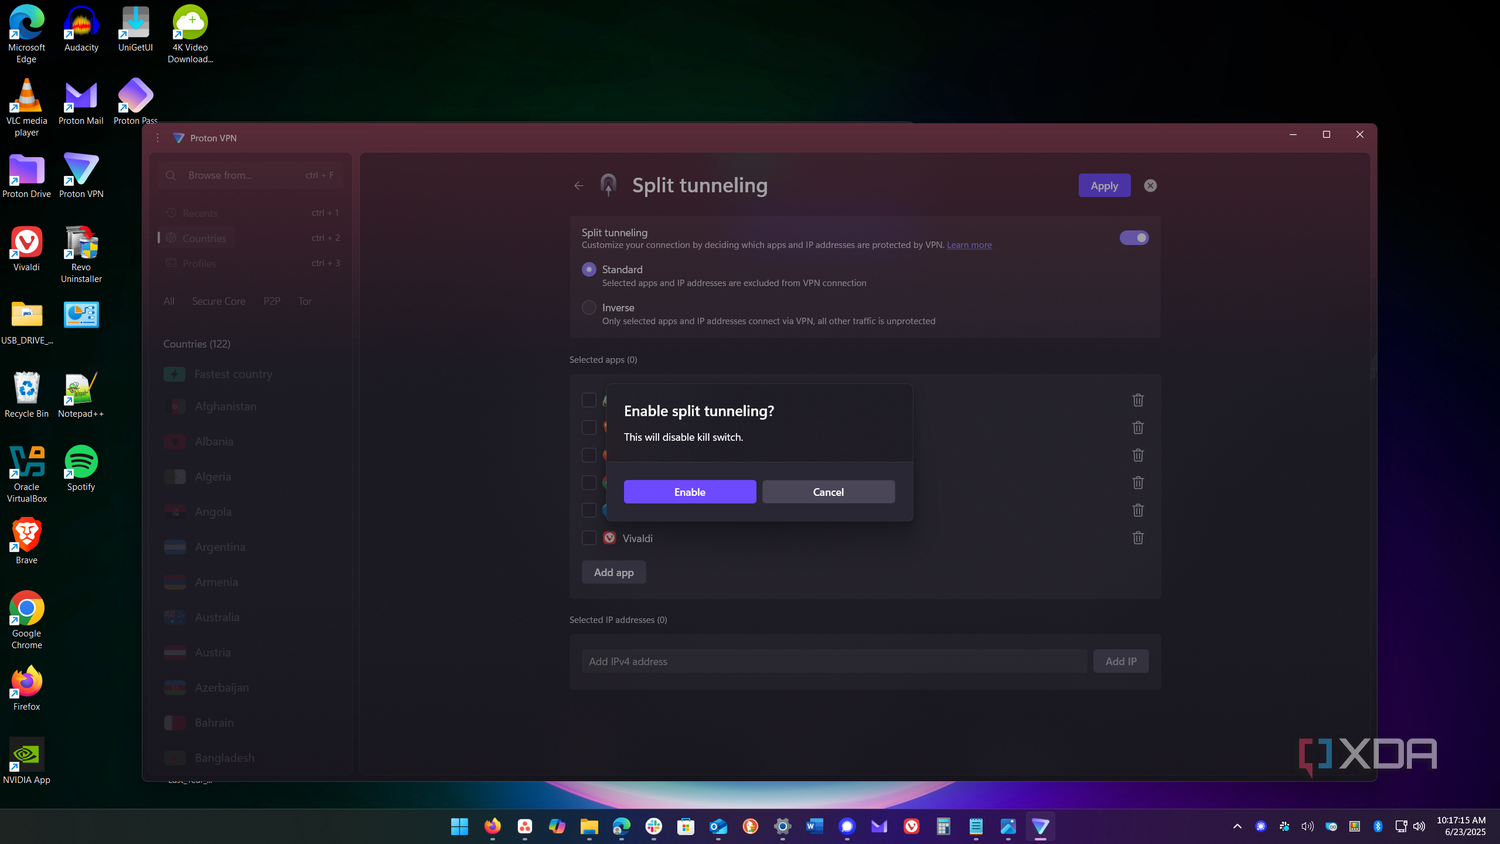Select the Secure Core filter tab
Viewport: 1500px width, 844px height.
219,301
